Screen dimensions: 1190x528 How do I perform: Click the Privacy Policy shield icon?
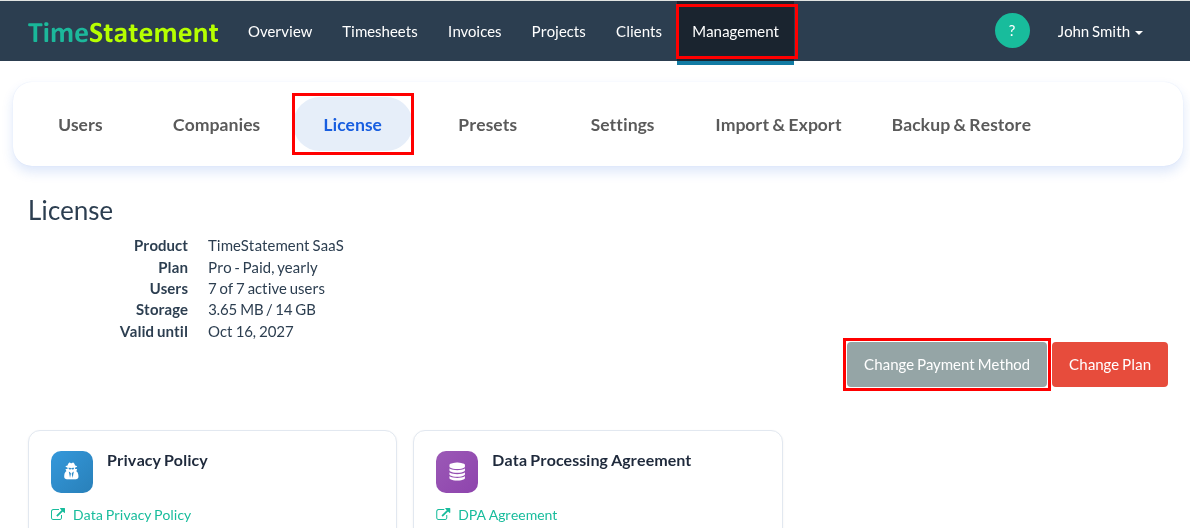[x=72, y=472]
